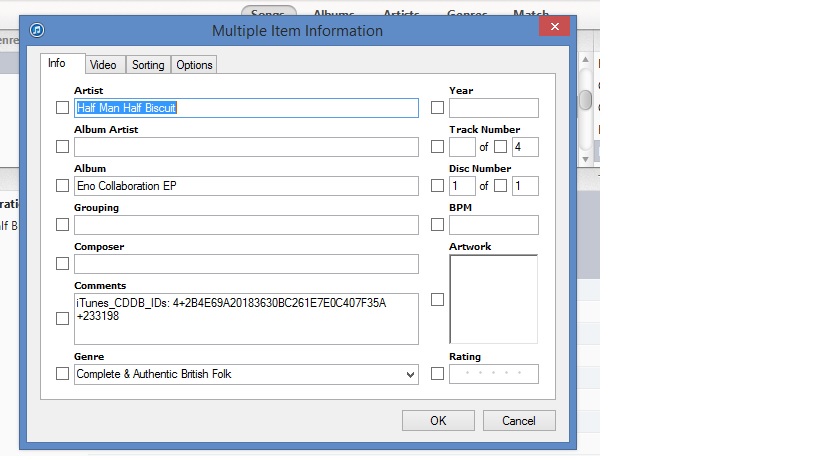Click into the Grouping text field
The height and width of the screenshot is (460, 819).
pyautogui.click(x=246, y=225)
